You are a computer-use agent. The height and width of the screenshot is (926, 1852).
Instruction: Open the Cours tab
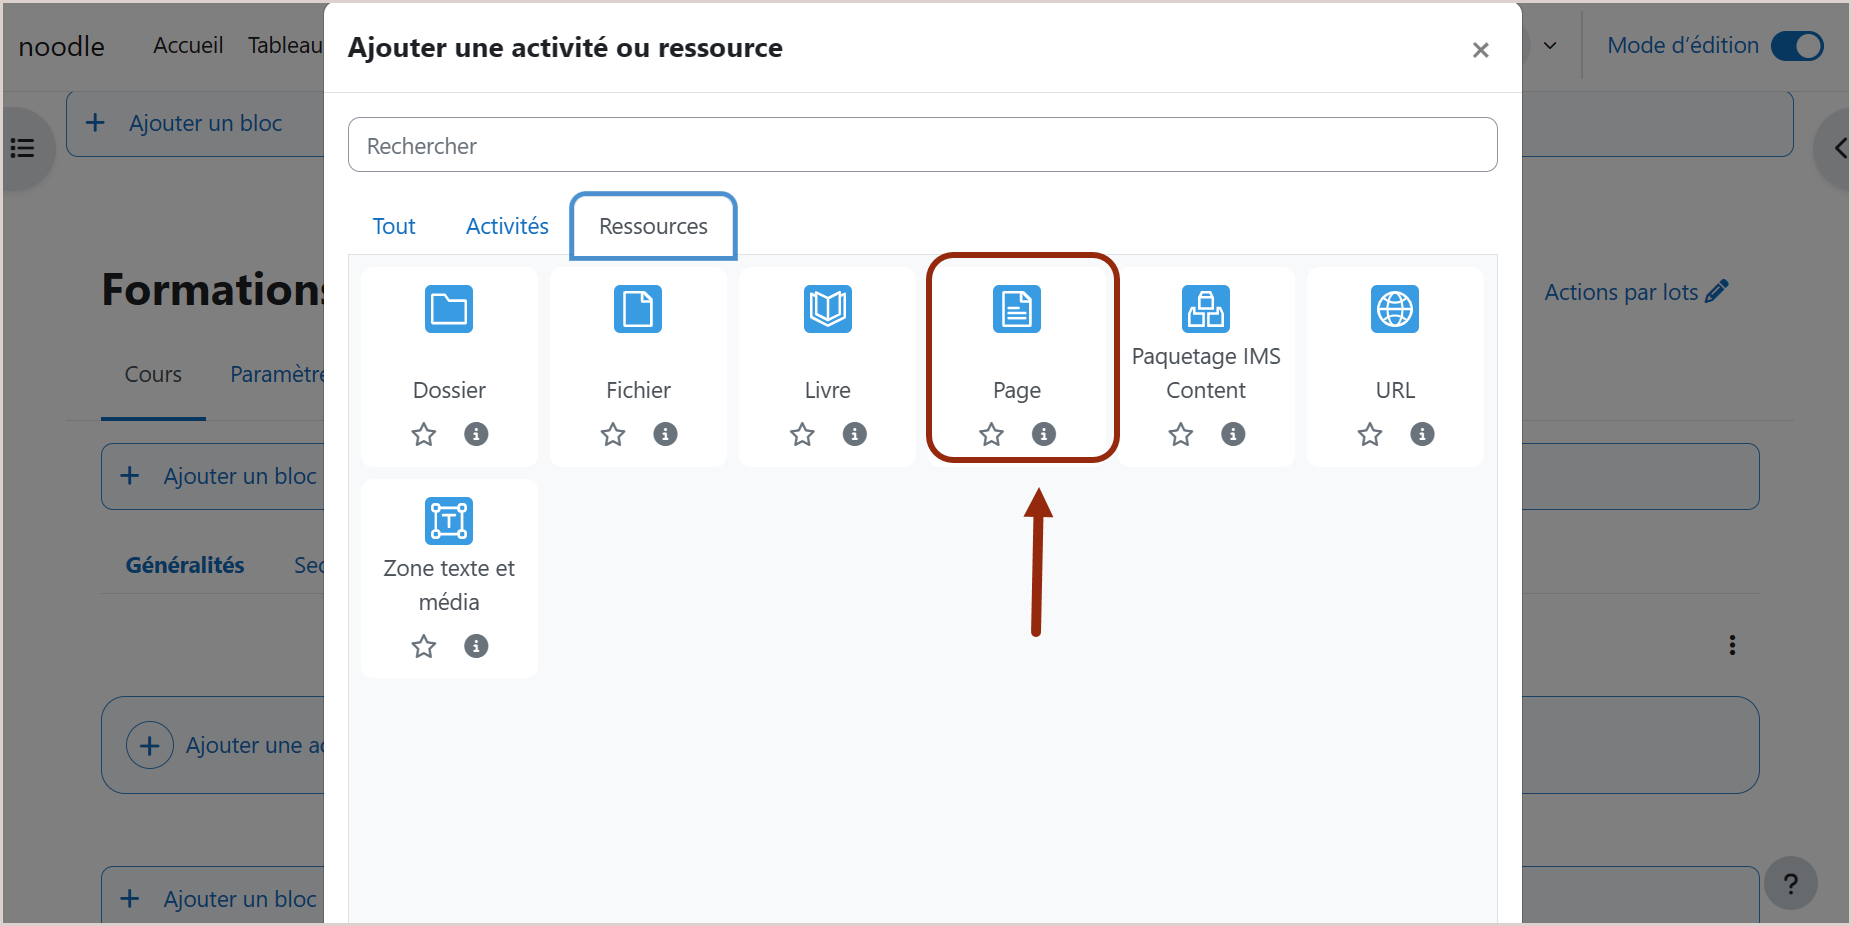[x=153, y=374]
